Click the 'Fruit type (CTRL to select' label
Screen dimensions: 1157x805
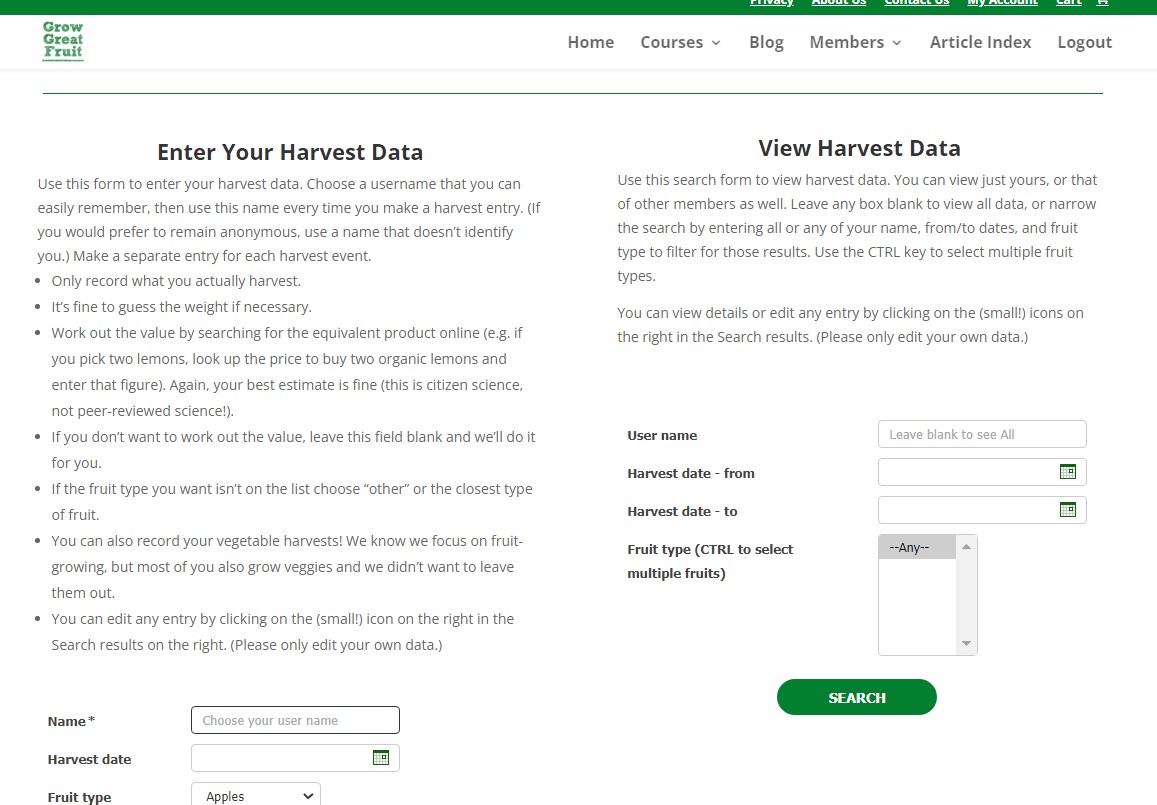[x=710, y=550]
